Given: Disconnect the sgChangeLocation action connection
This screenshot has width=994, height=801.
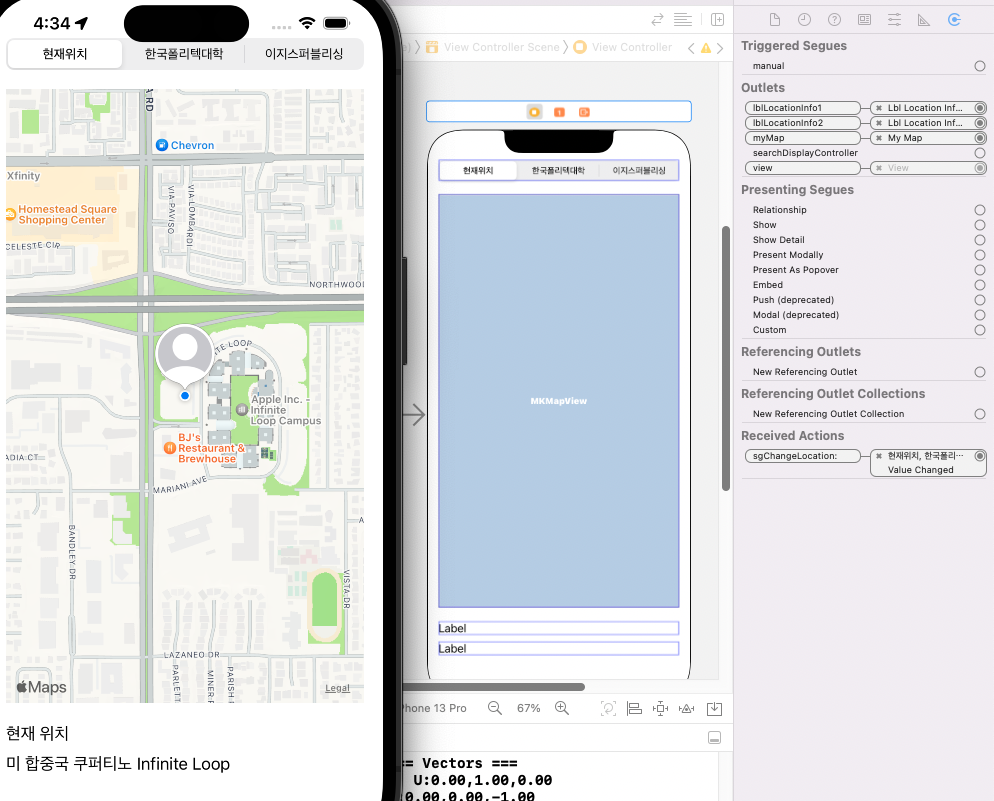Looking at the screenshot, I should pos(879,456).
